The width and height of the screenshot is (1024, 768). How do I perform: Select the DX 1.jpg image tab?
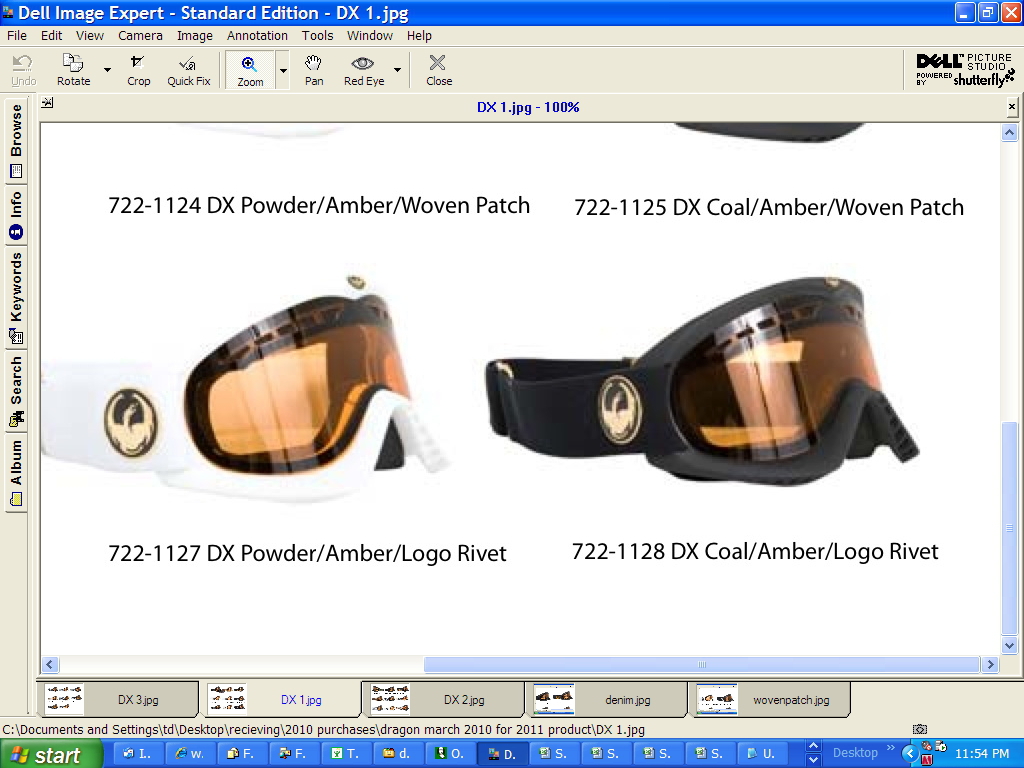(x=280, y=699)
